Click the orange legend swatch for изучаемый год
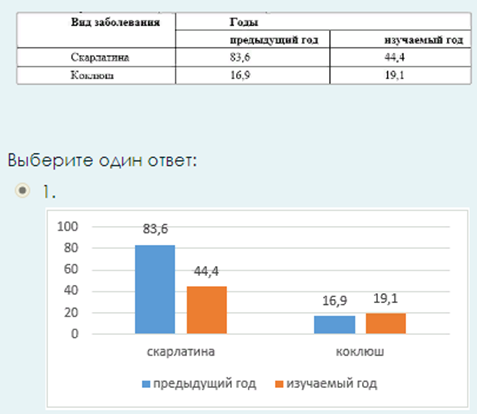This screenshot has width=477, height=414. [279, 384]
